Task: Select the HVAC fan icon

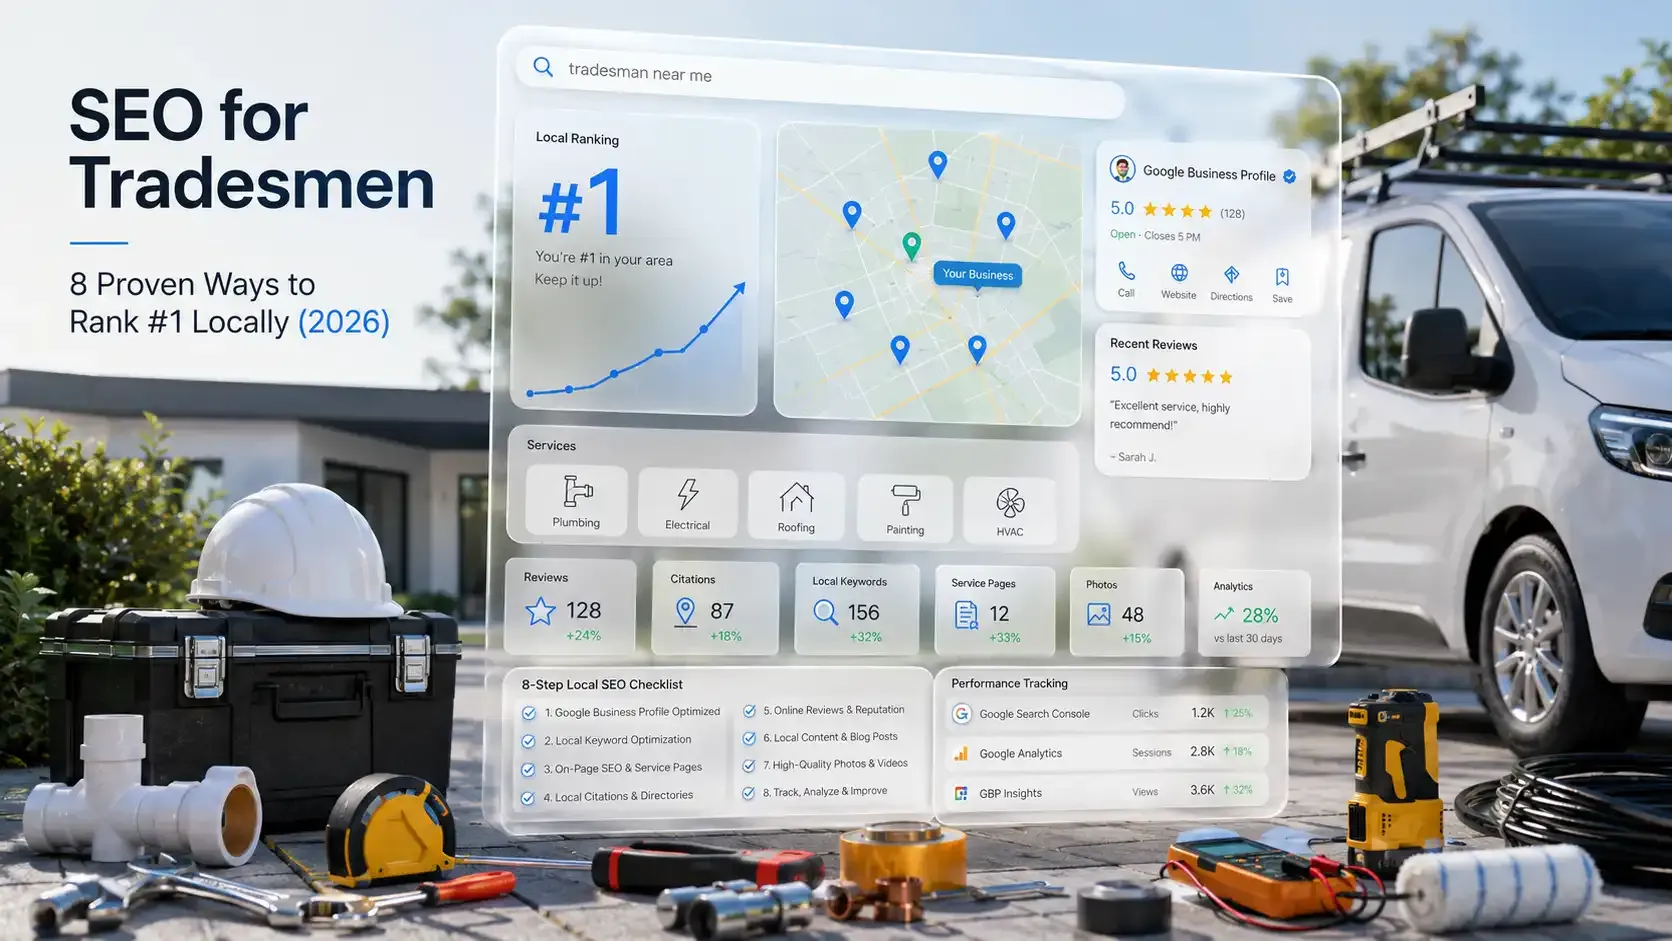Action: (x=1010, y=502)
